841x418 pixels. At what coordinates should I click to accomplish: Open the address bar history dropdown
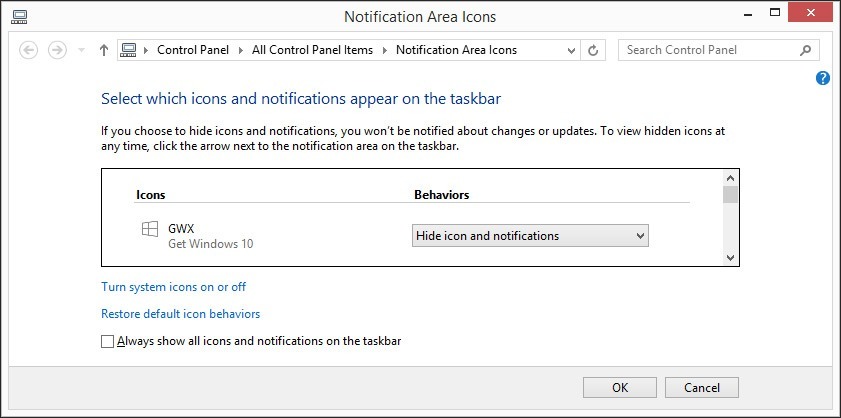pos(571,50)
